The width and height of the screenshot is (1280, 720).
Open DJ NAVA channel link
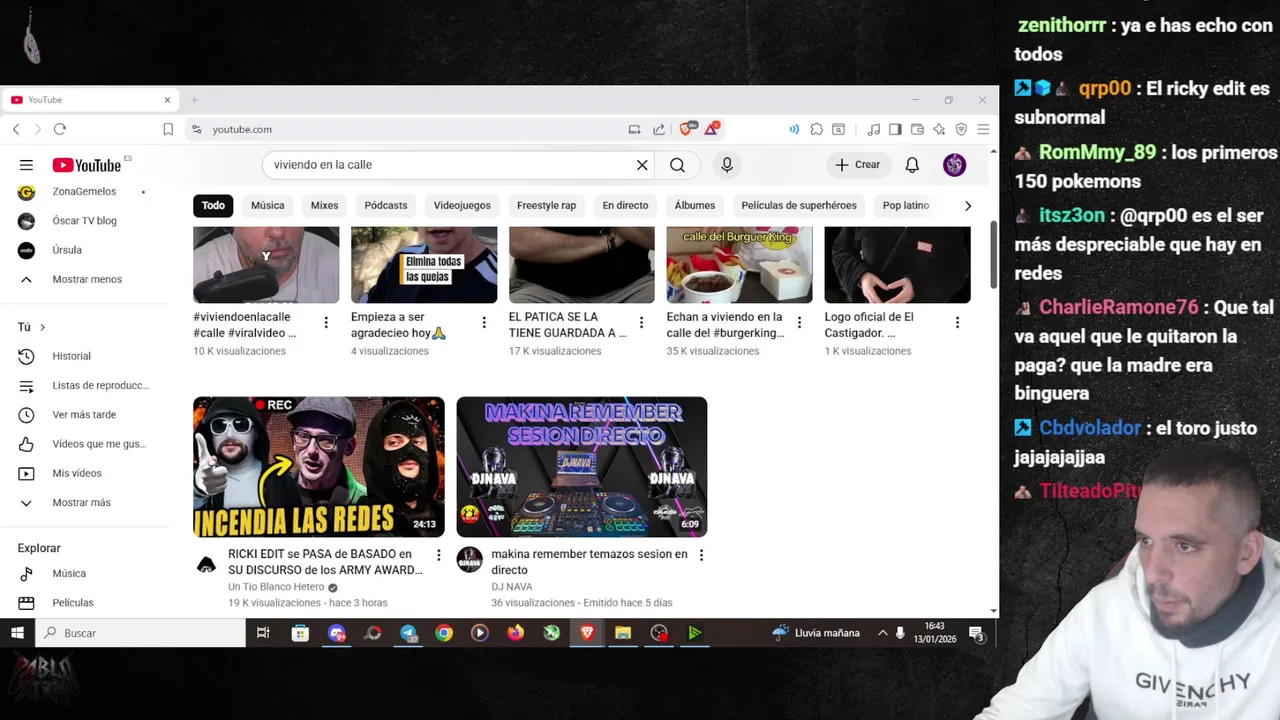click(x=512, y=587)
